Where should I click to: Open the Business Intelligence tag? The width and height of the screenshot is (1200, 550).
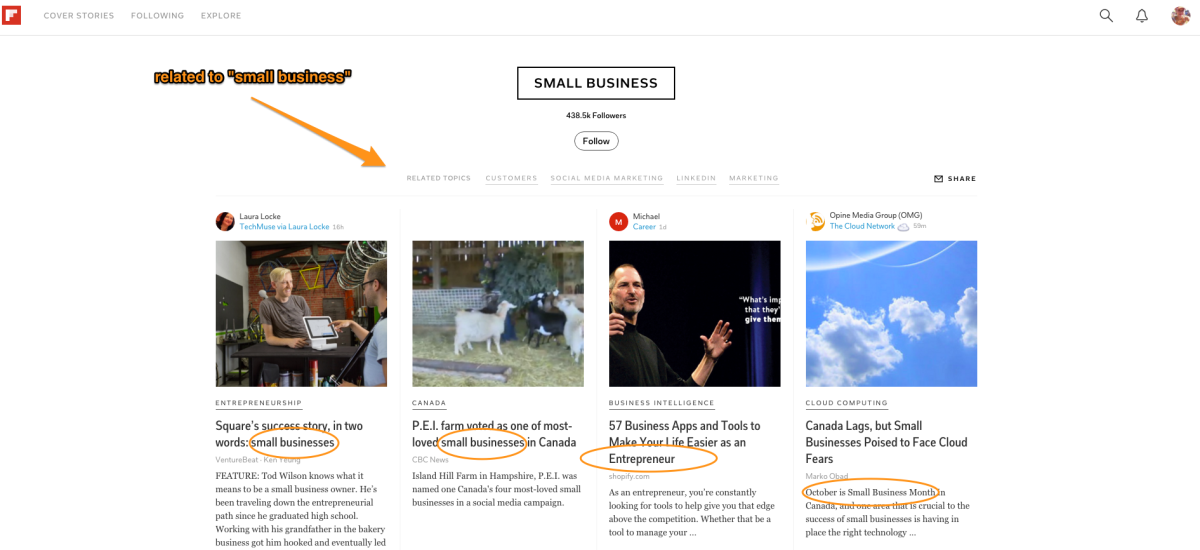(661, 403)
